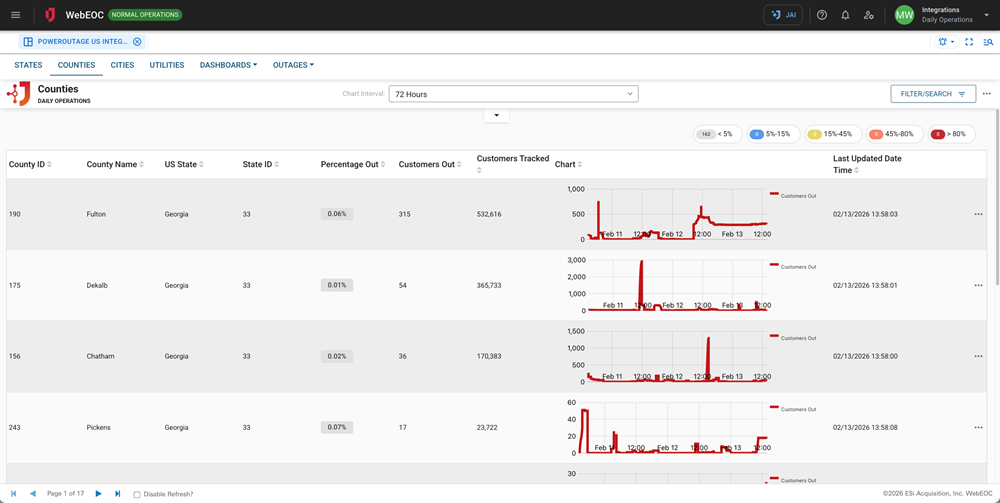Open the user settings icon
Image resolution: width=1000 pixels, height=503 pixels.
[x=868, y=15]
